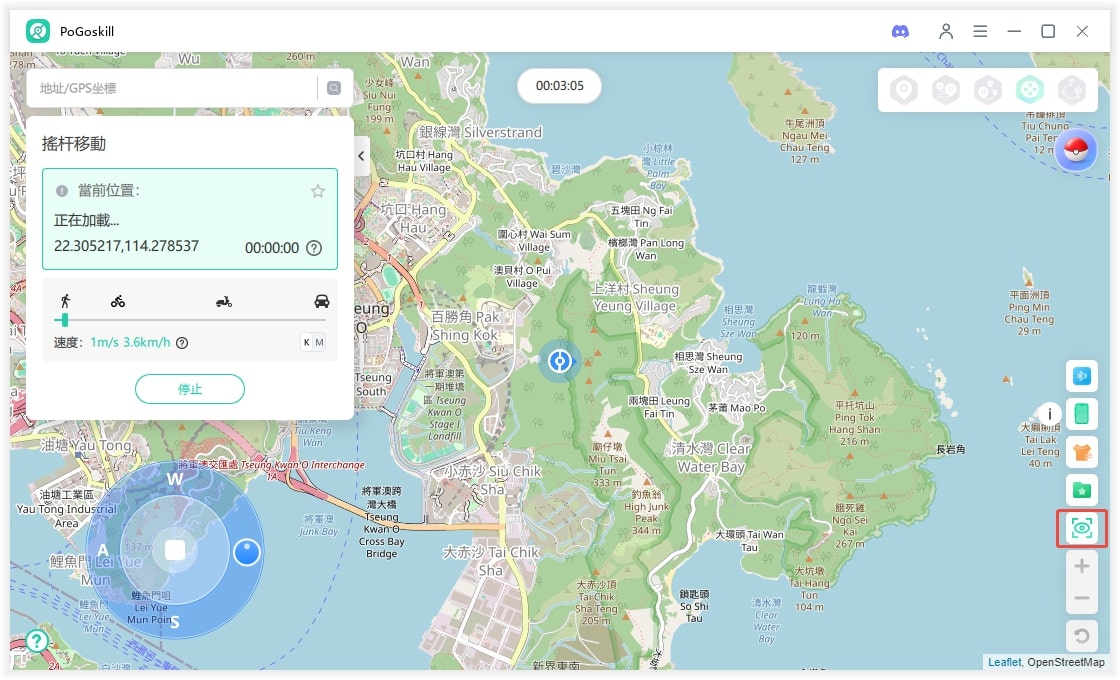Zoom out the map with minus

tap(1081, 598)
